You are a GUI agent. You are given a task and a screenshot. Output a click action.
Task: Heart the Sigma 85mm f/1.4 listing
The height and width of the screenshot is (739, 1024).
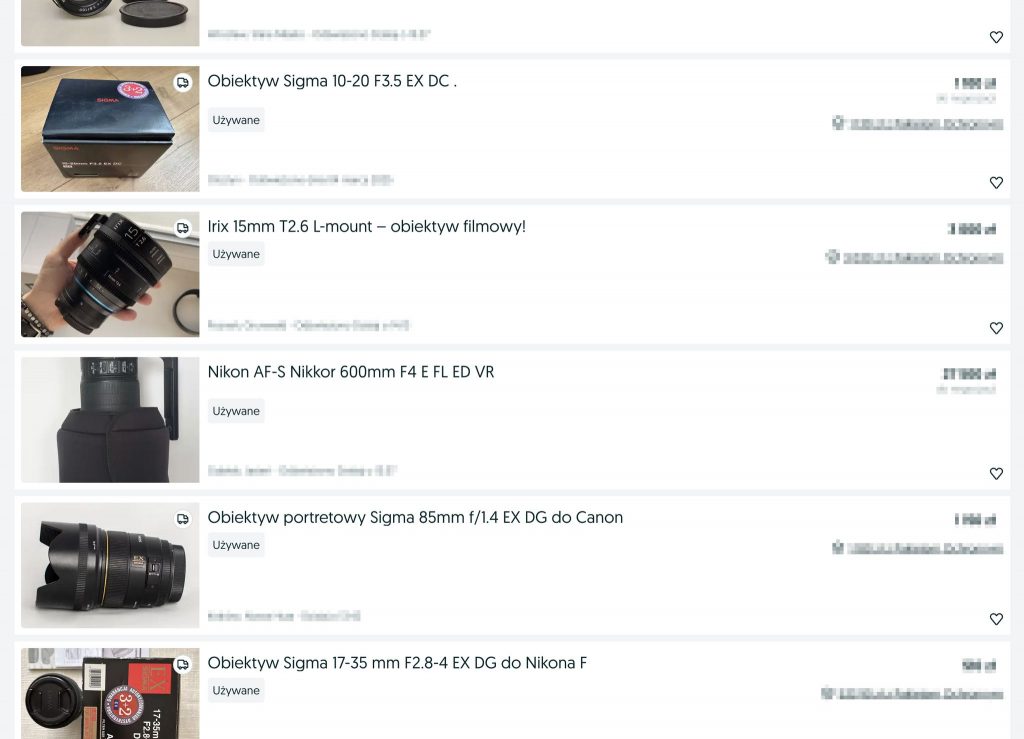[x=996, y=620]
